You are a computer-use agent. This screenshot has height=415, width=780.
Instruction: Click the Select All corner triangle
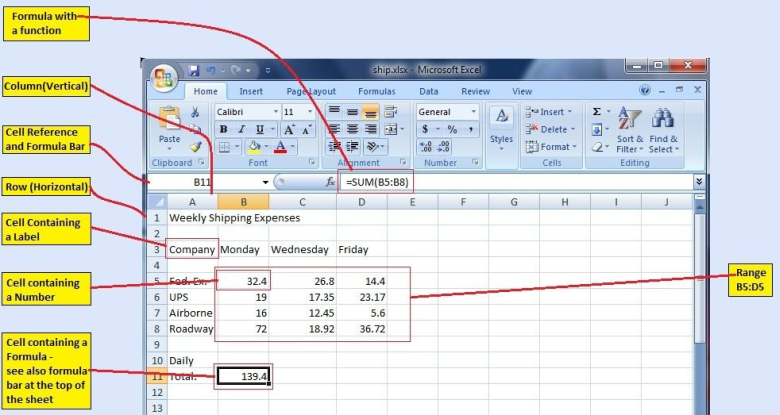(x=158, y=202)
